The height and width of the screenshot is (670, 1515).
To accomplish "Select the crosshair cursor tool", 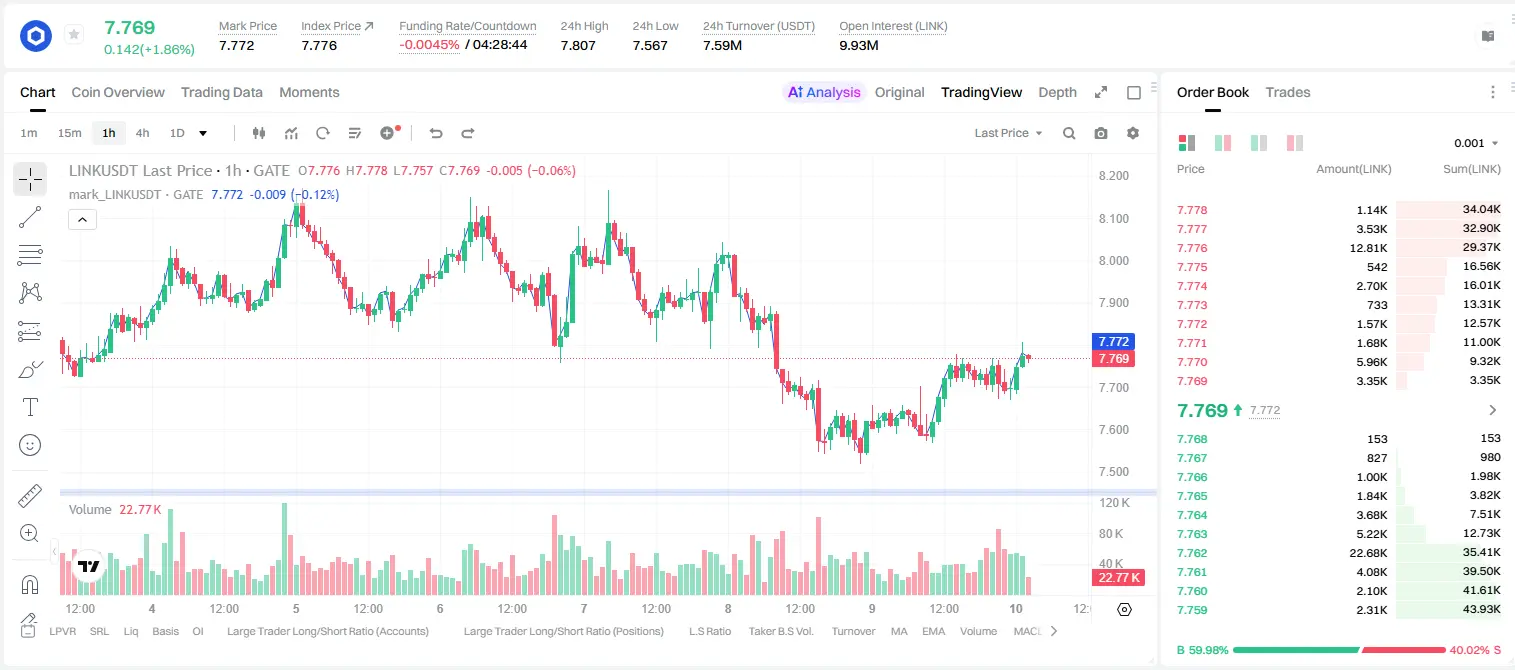I will tap(30, 179).
